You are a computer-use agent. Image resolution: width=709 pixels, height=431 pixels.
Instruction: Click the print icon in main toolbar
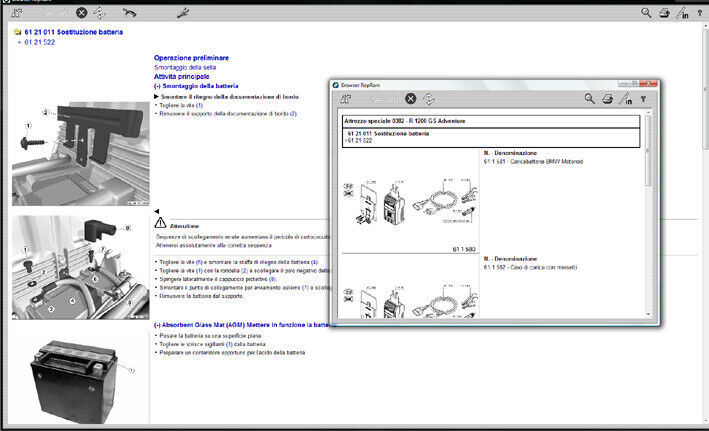pos(663,13)
